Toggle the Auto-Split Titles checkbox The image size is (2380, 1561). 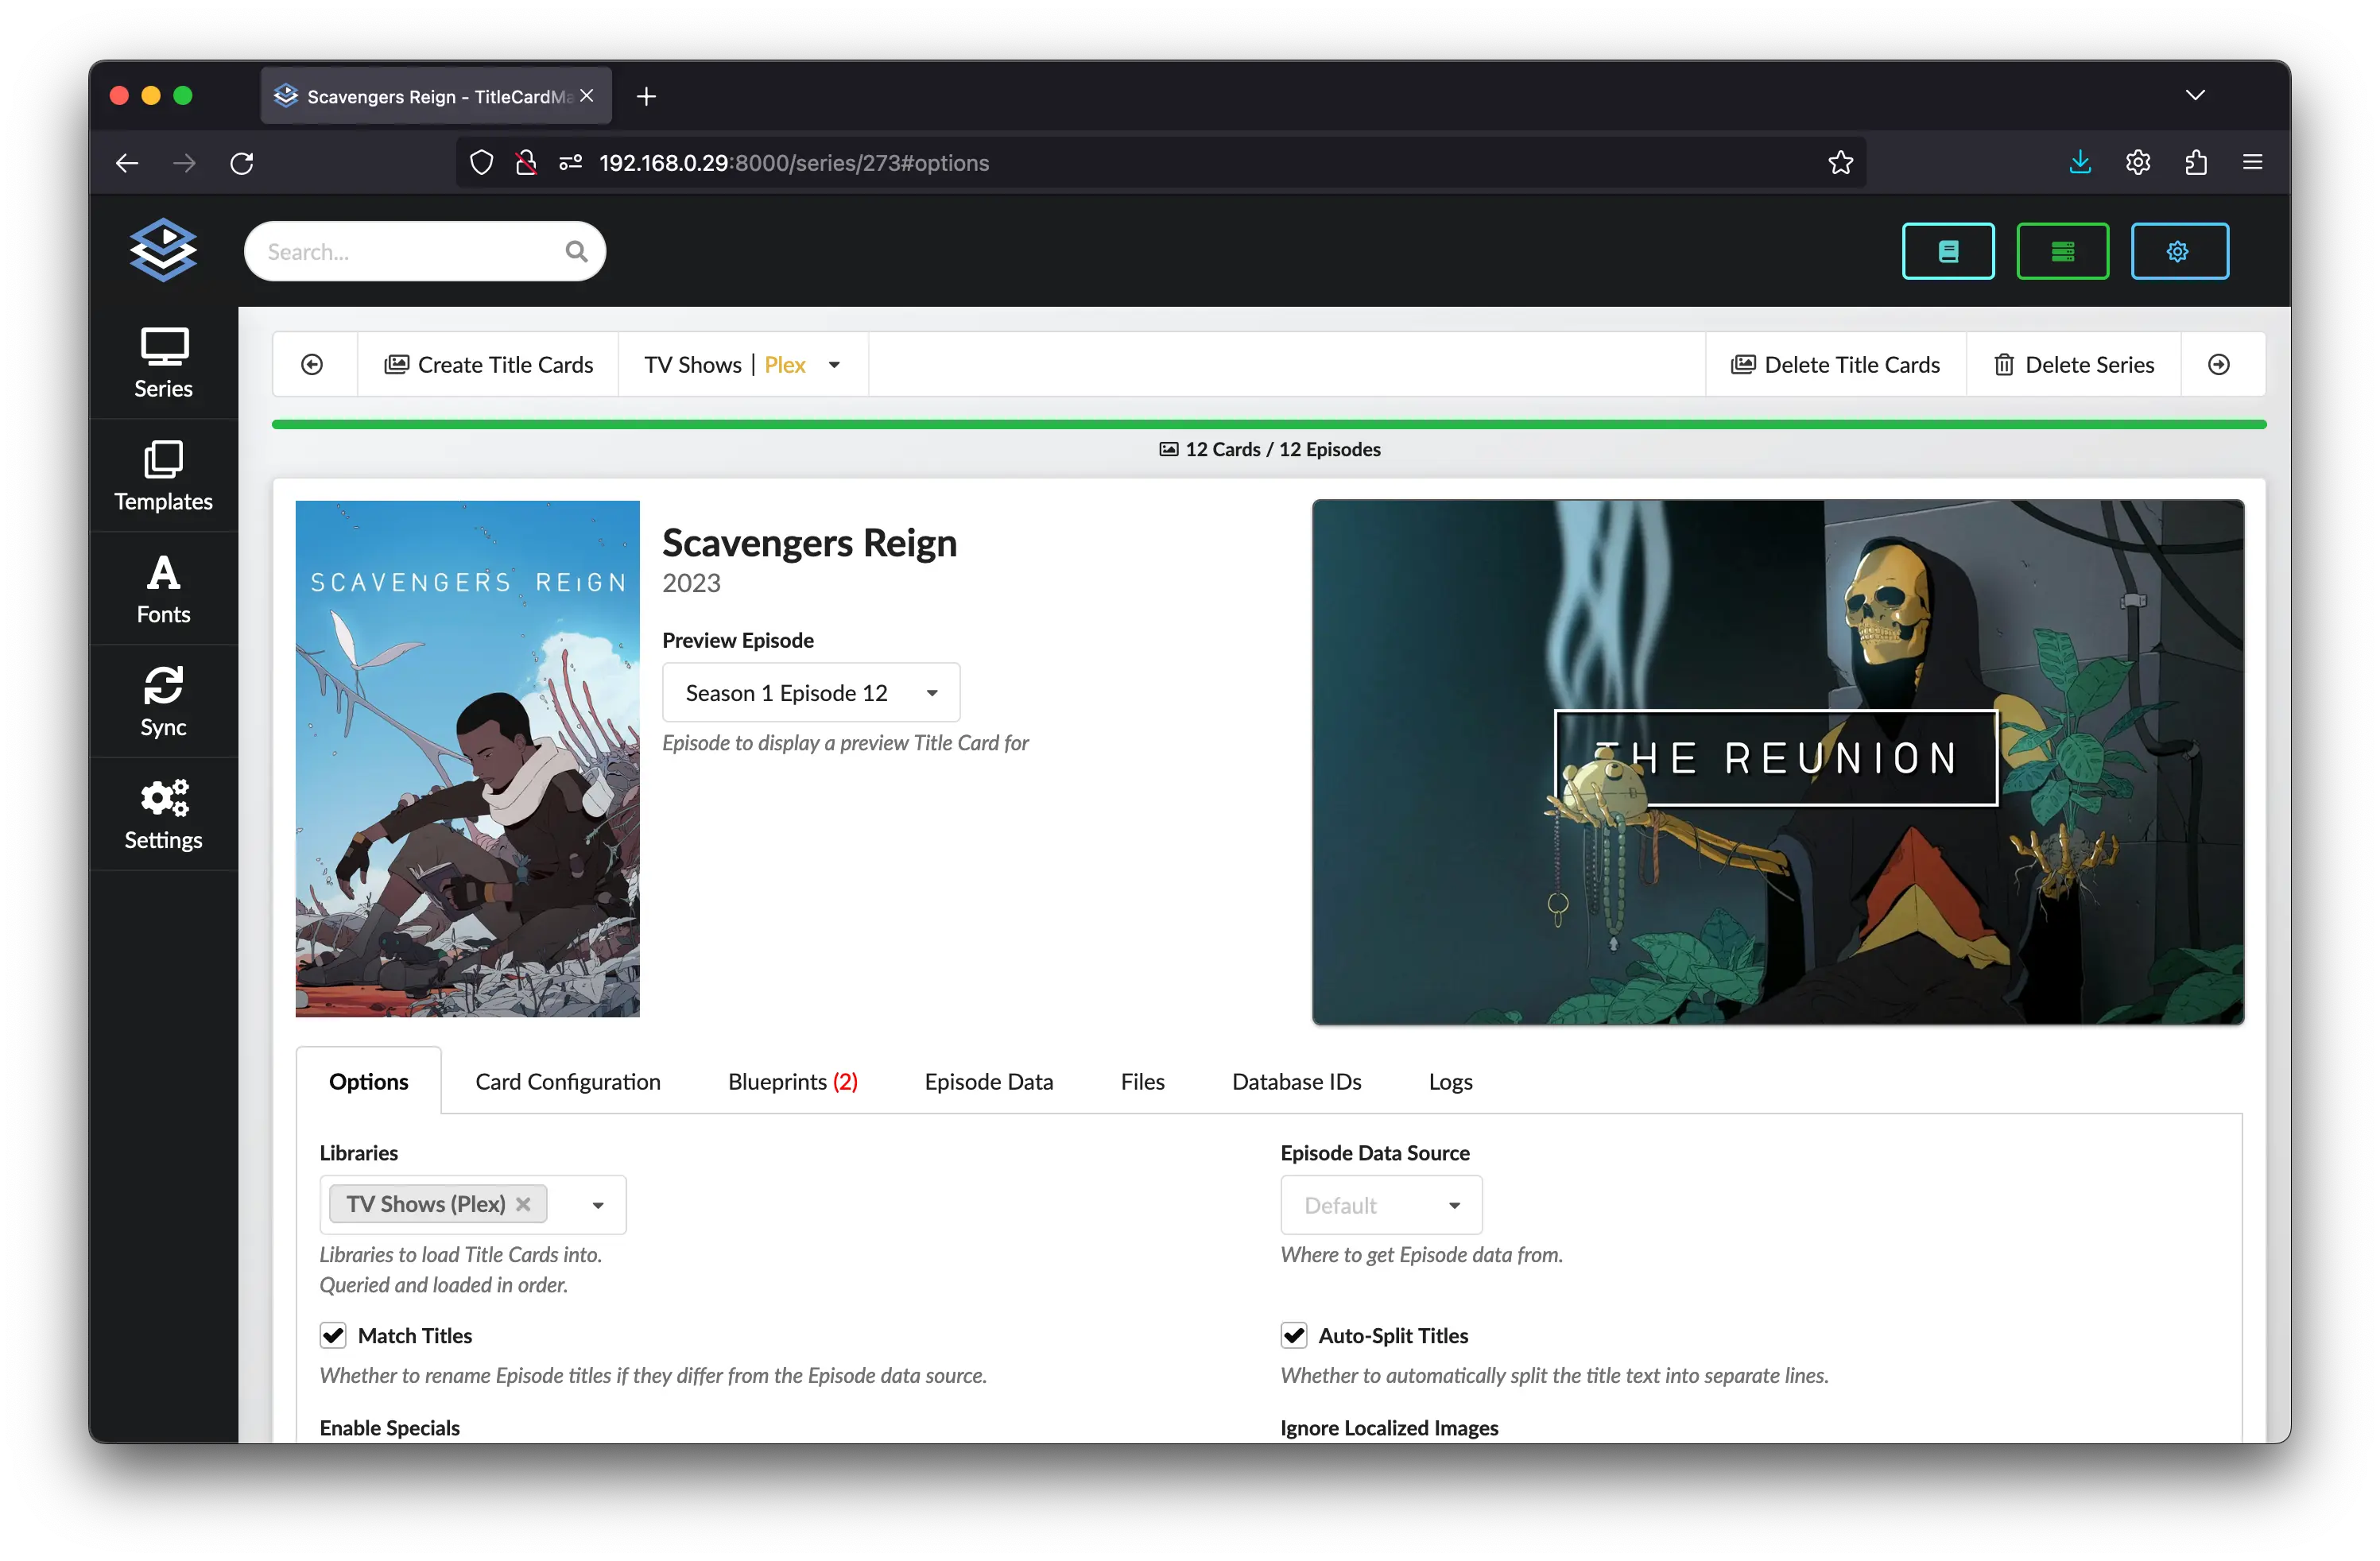point(1294,1335)
